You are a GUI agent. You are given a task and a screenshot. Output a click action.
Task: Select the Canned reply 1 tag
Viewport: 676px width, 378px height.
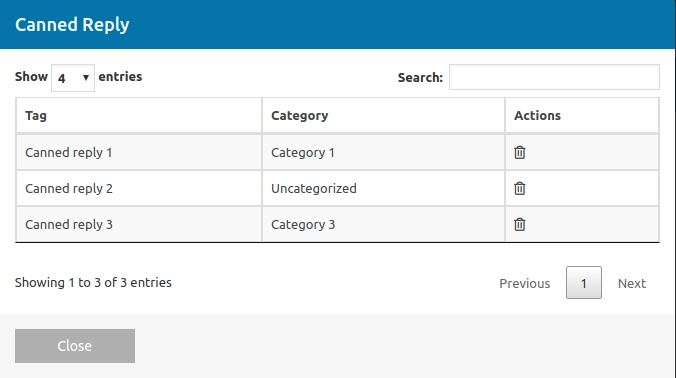tap(69, 153)
